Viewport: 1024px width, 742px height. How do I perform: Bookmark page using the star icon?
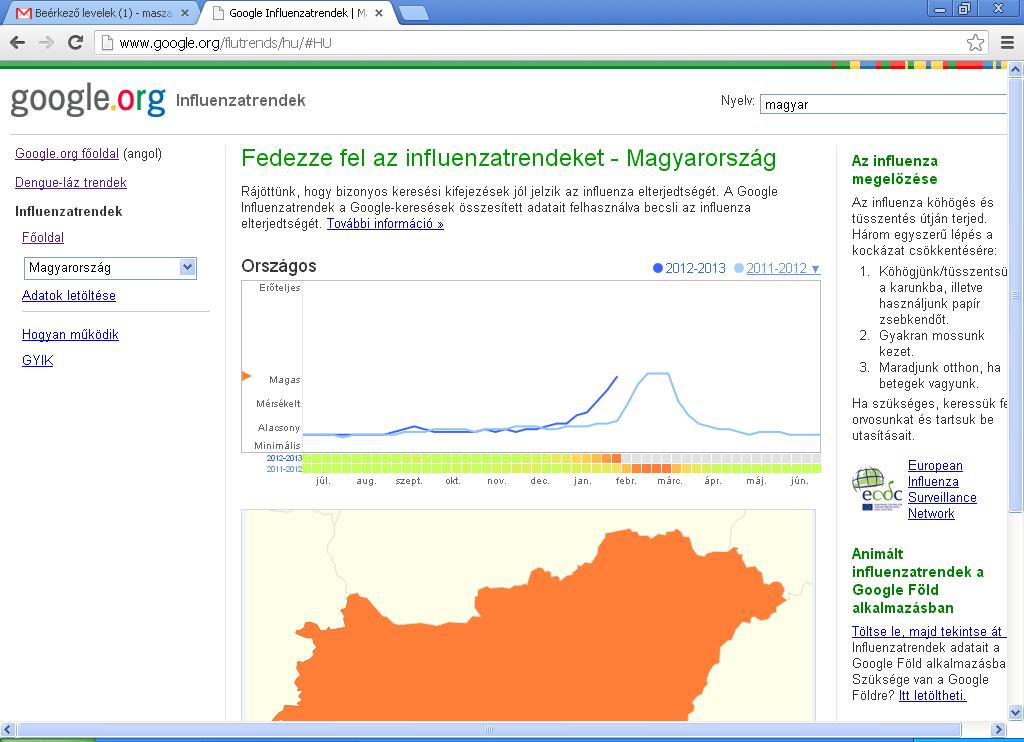coord(975,42)
